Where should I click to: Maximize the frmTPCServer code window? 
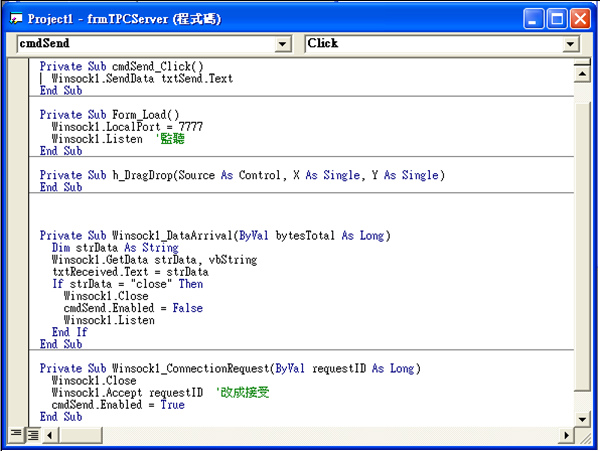point(557,19)
